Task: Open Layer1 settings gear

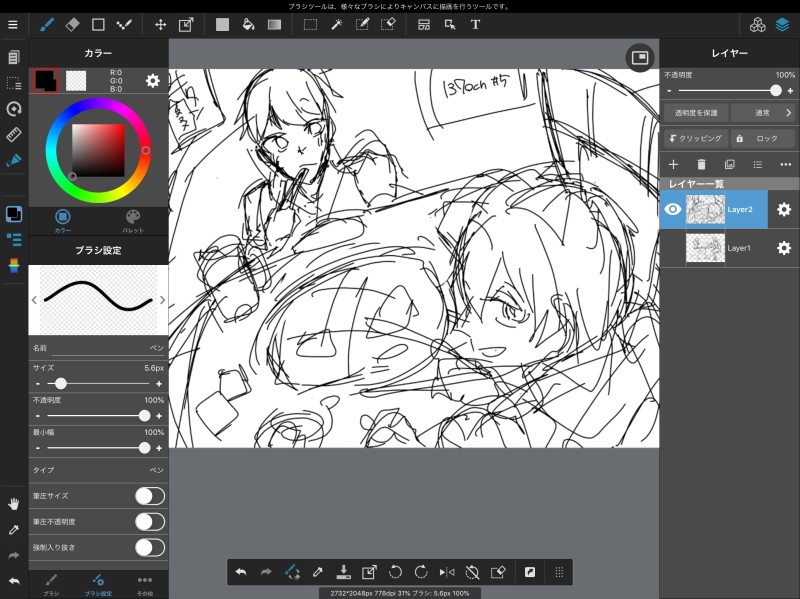Action: coord(784,248)
